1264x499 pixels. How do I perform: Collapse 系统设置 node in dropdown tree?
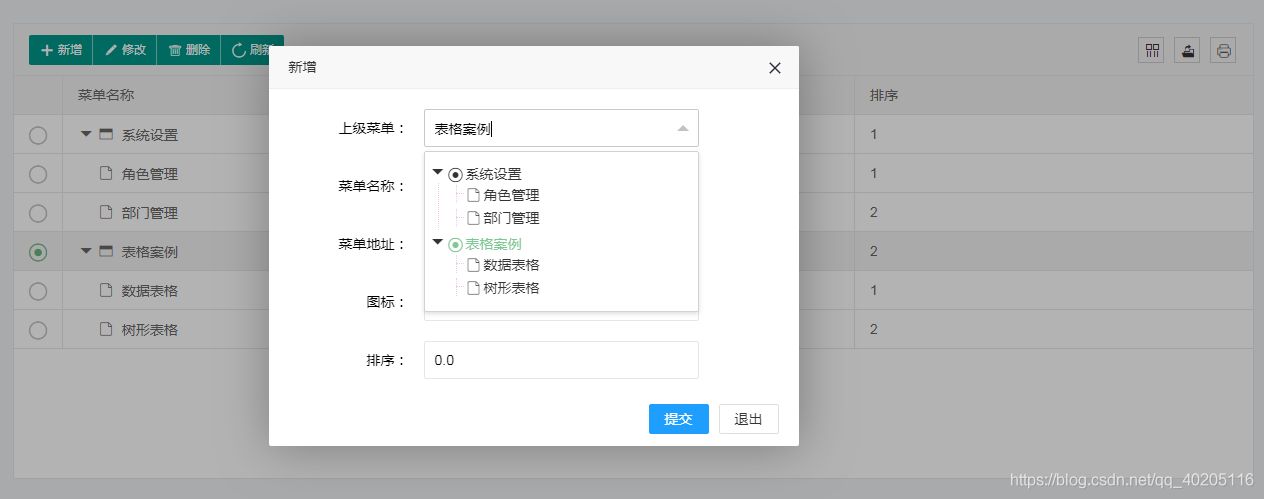[438, 173]
